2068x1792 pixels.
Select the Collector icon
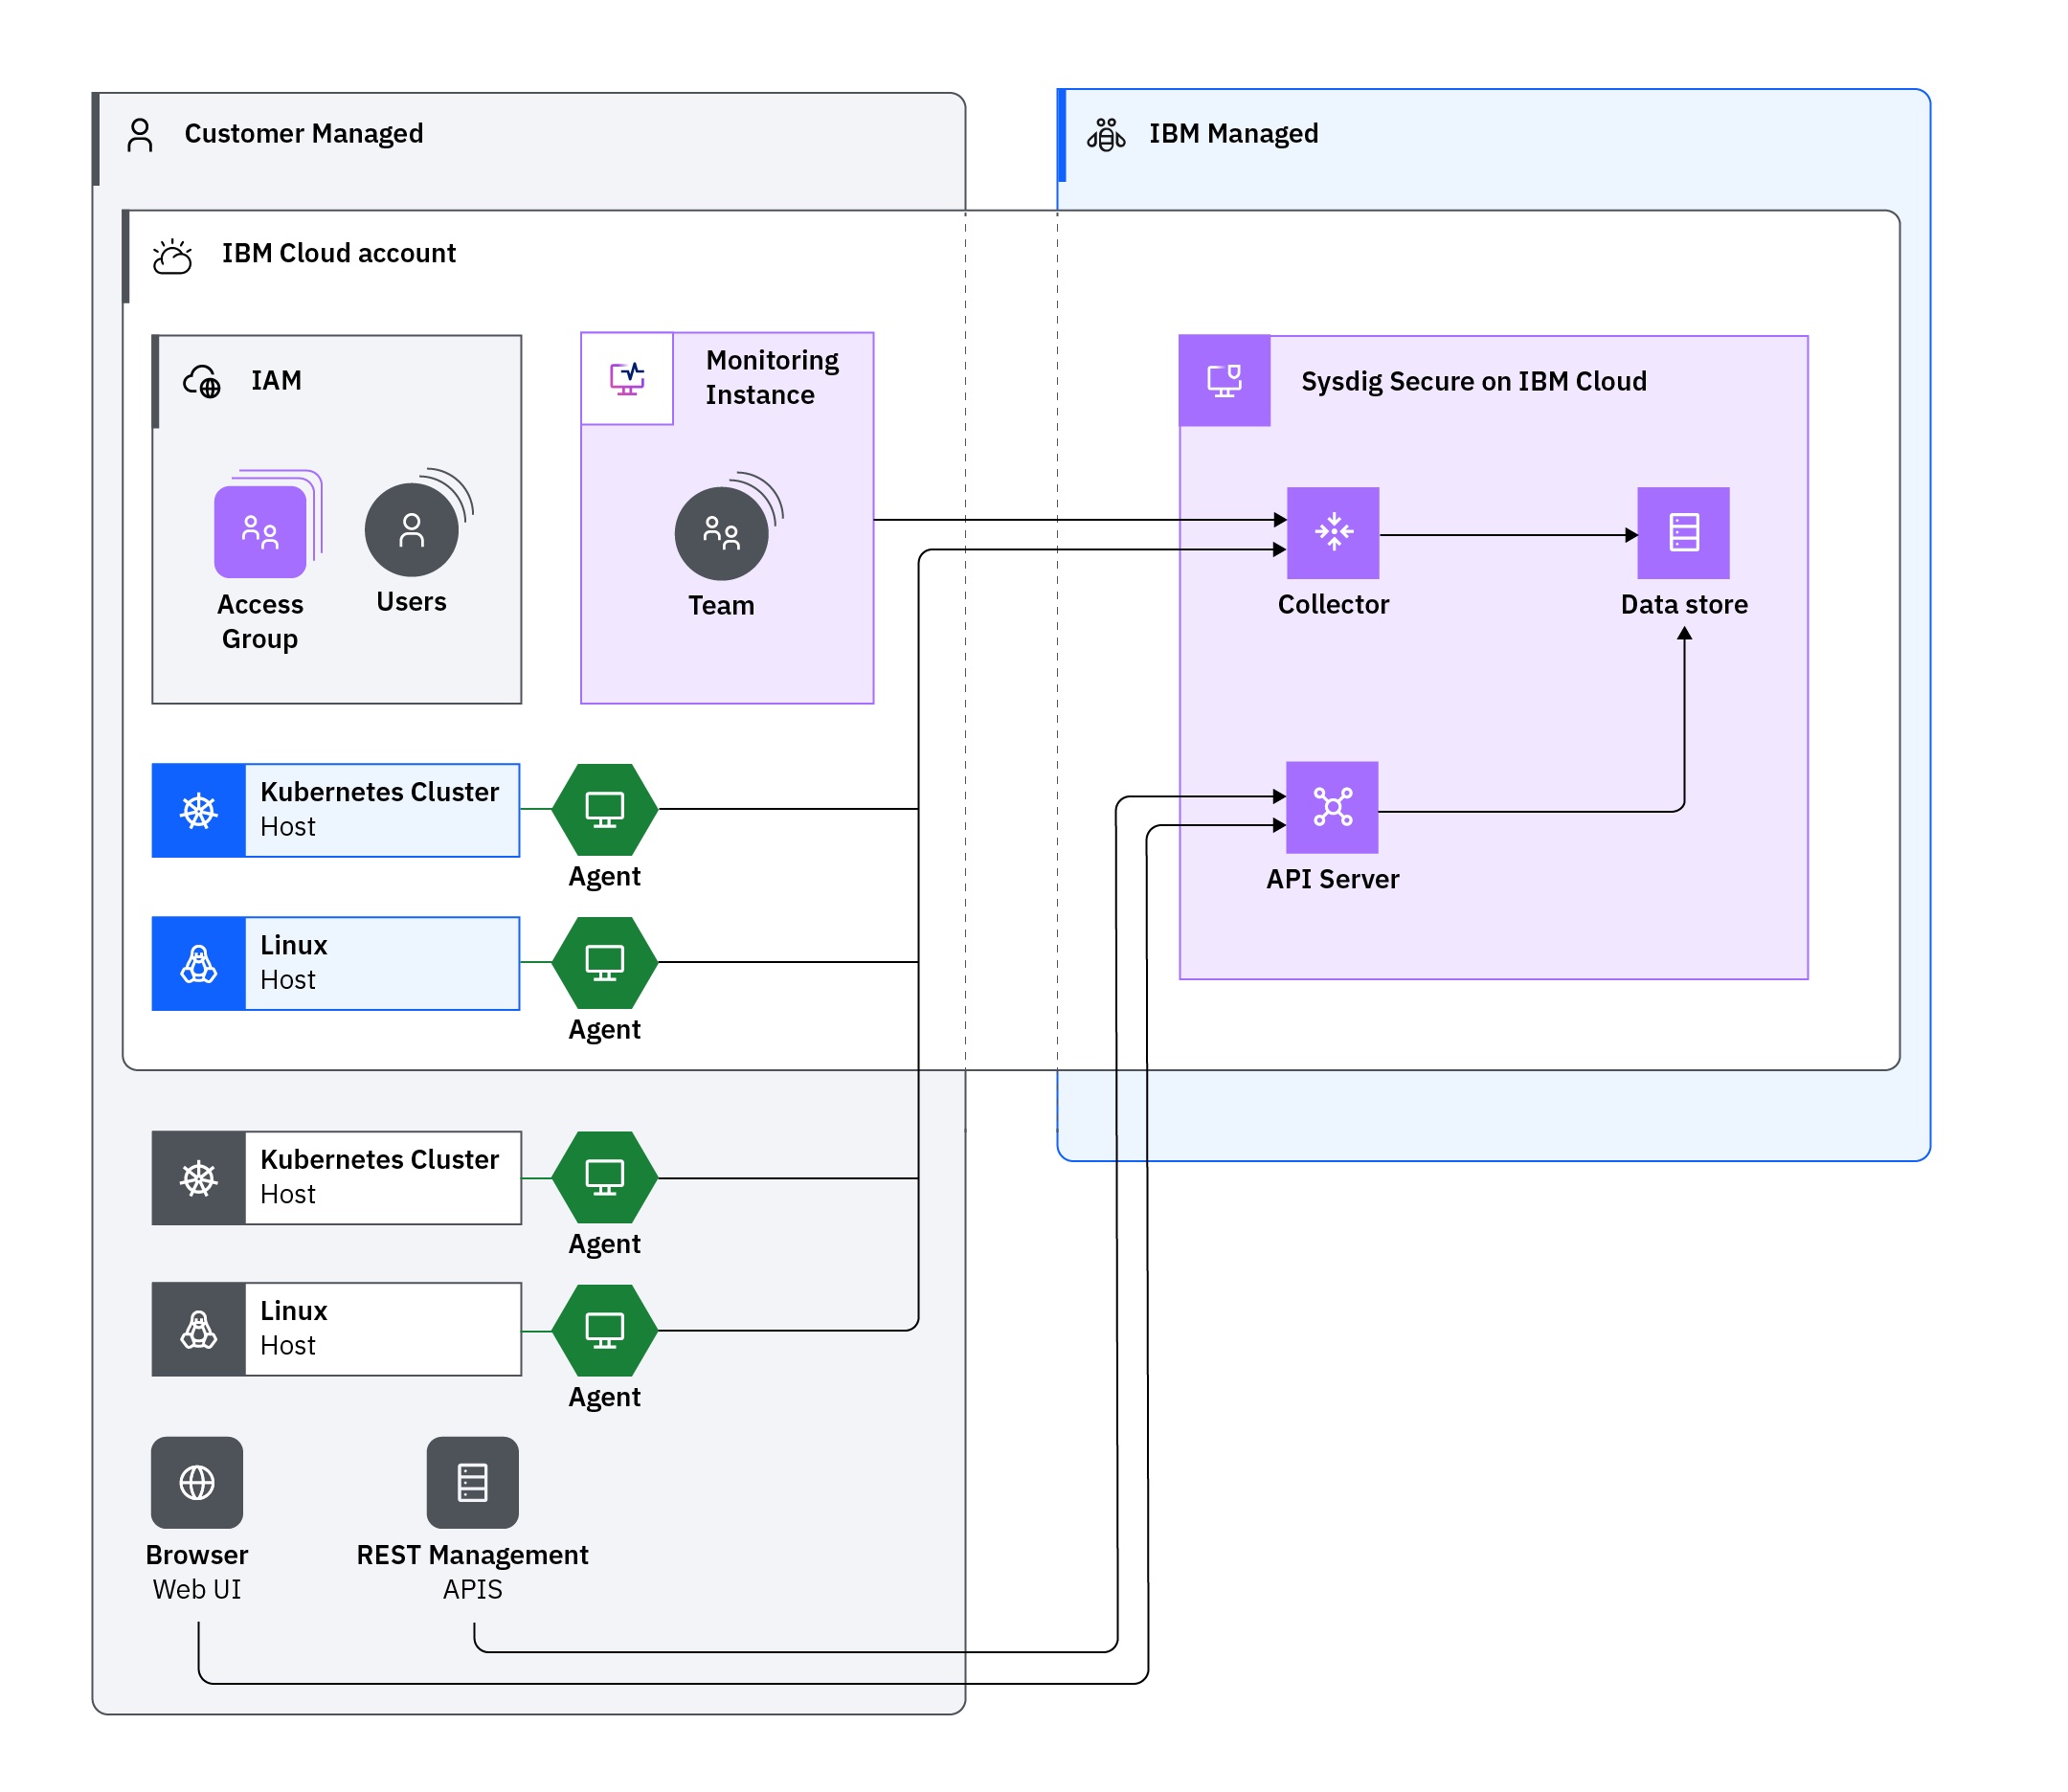[1333, 533]
